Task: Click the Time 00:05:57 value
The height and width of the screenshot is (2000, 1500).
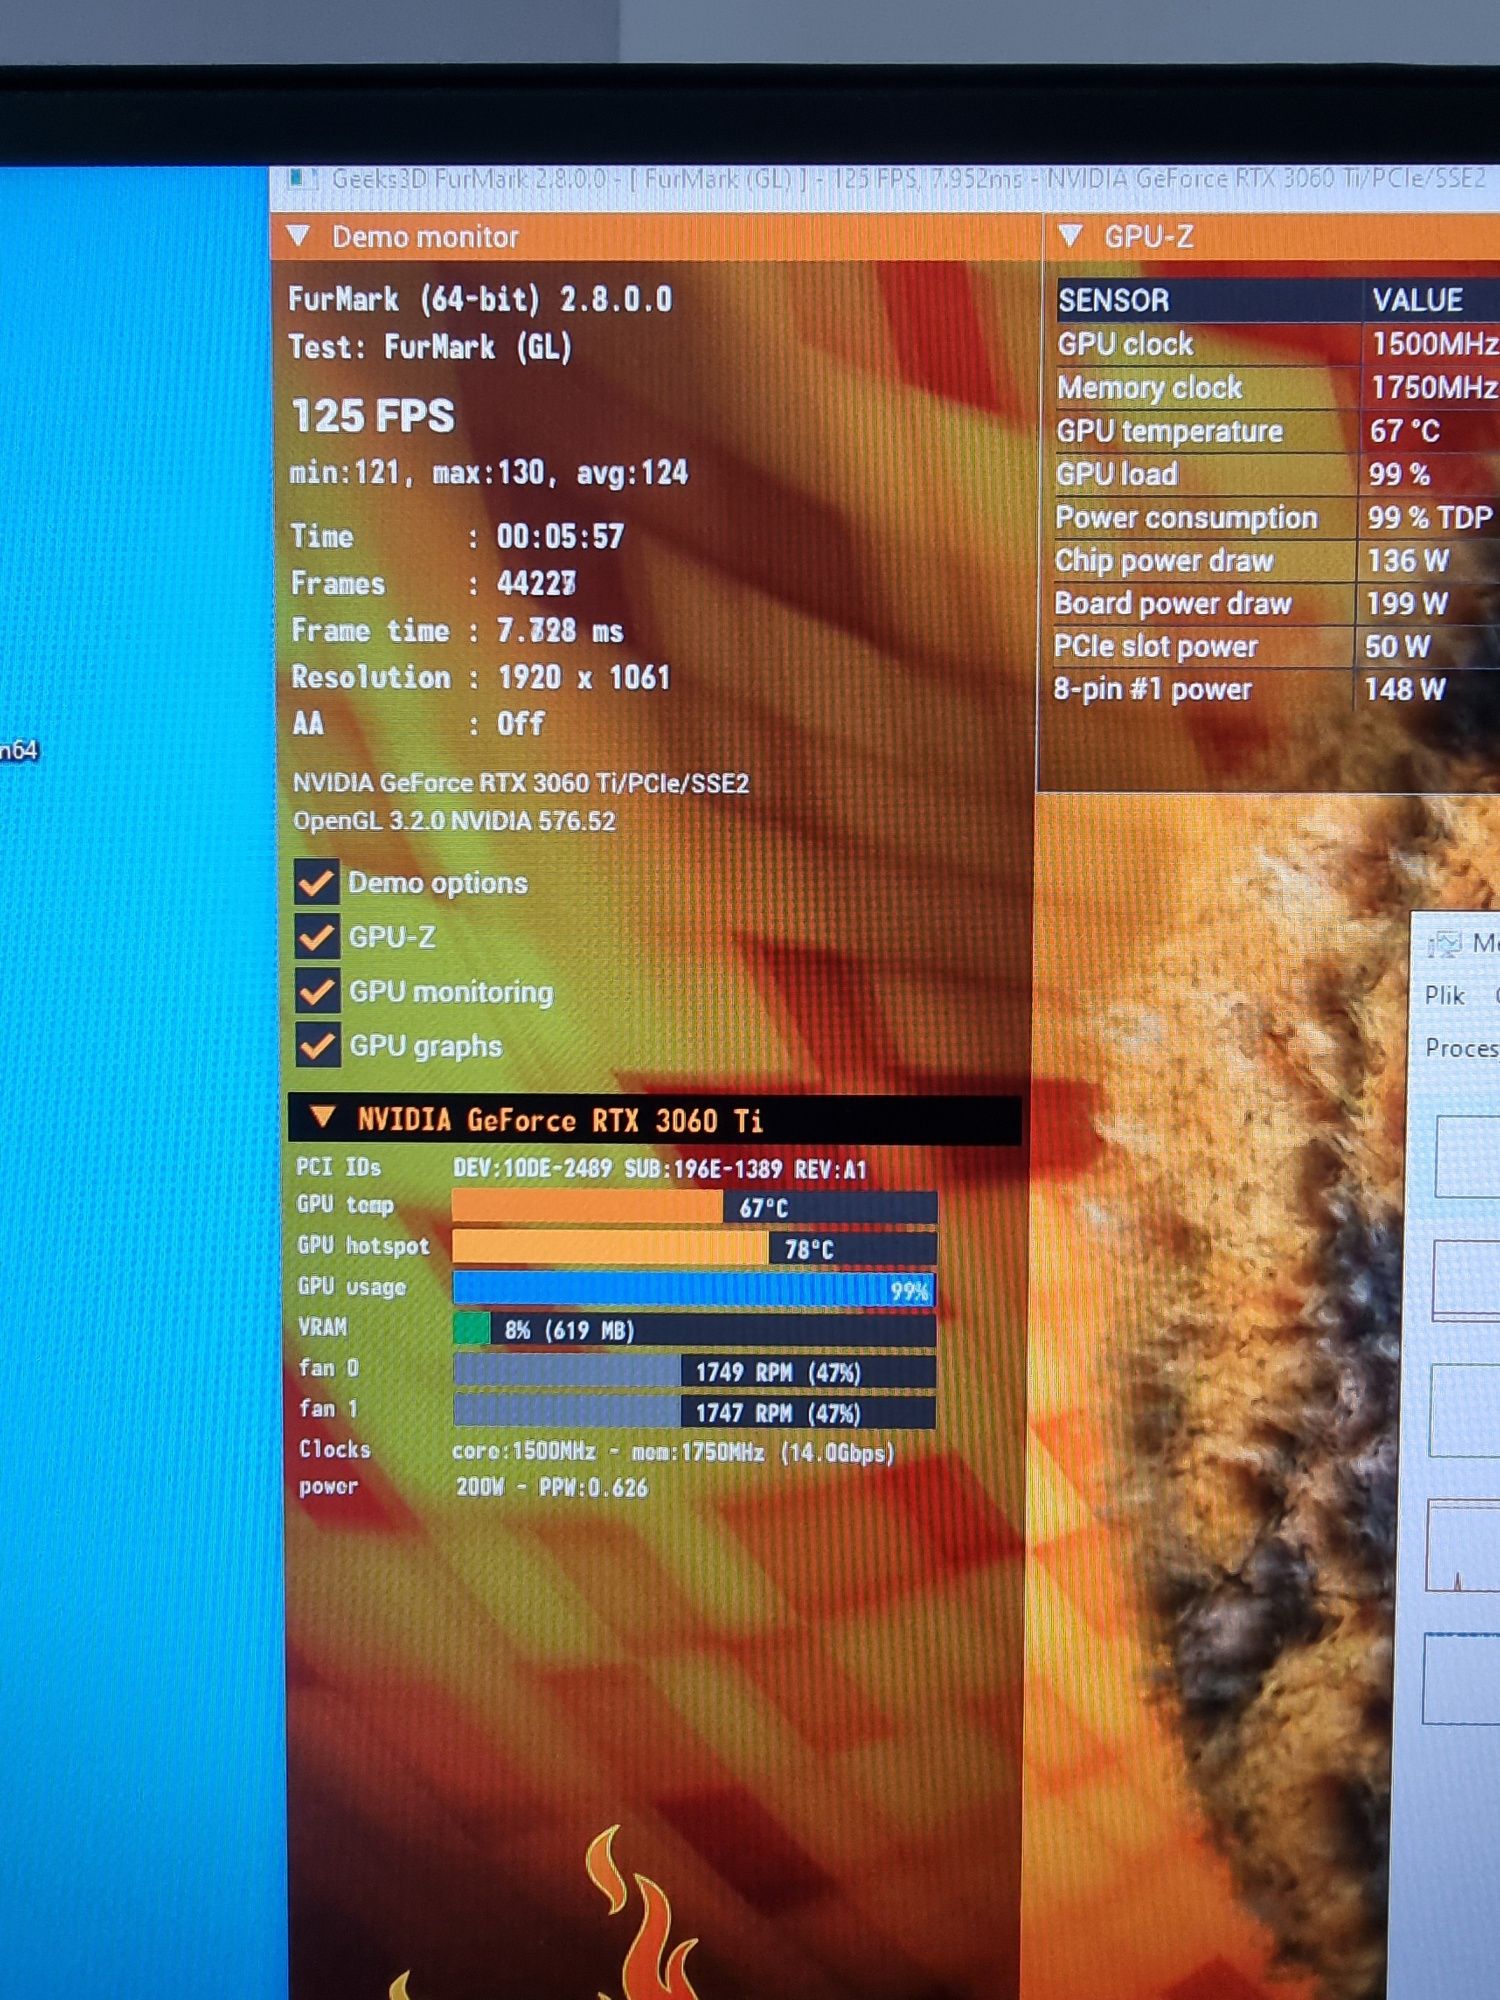Action: coord(560,537)
